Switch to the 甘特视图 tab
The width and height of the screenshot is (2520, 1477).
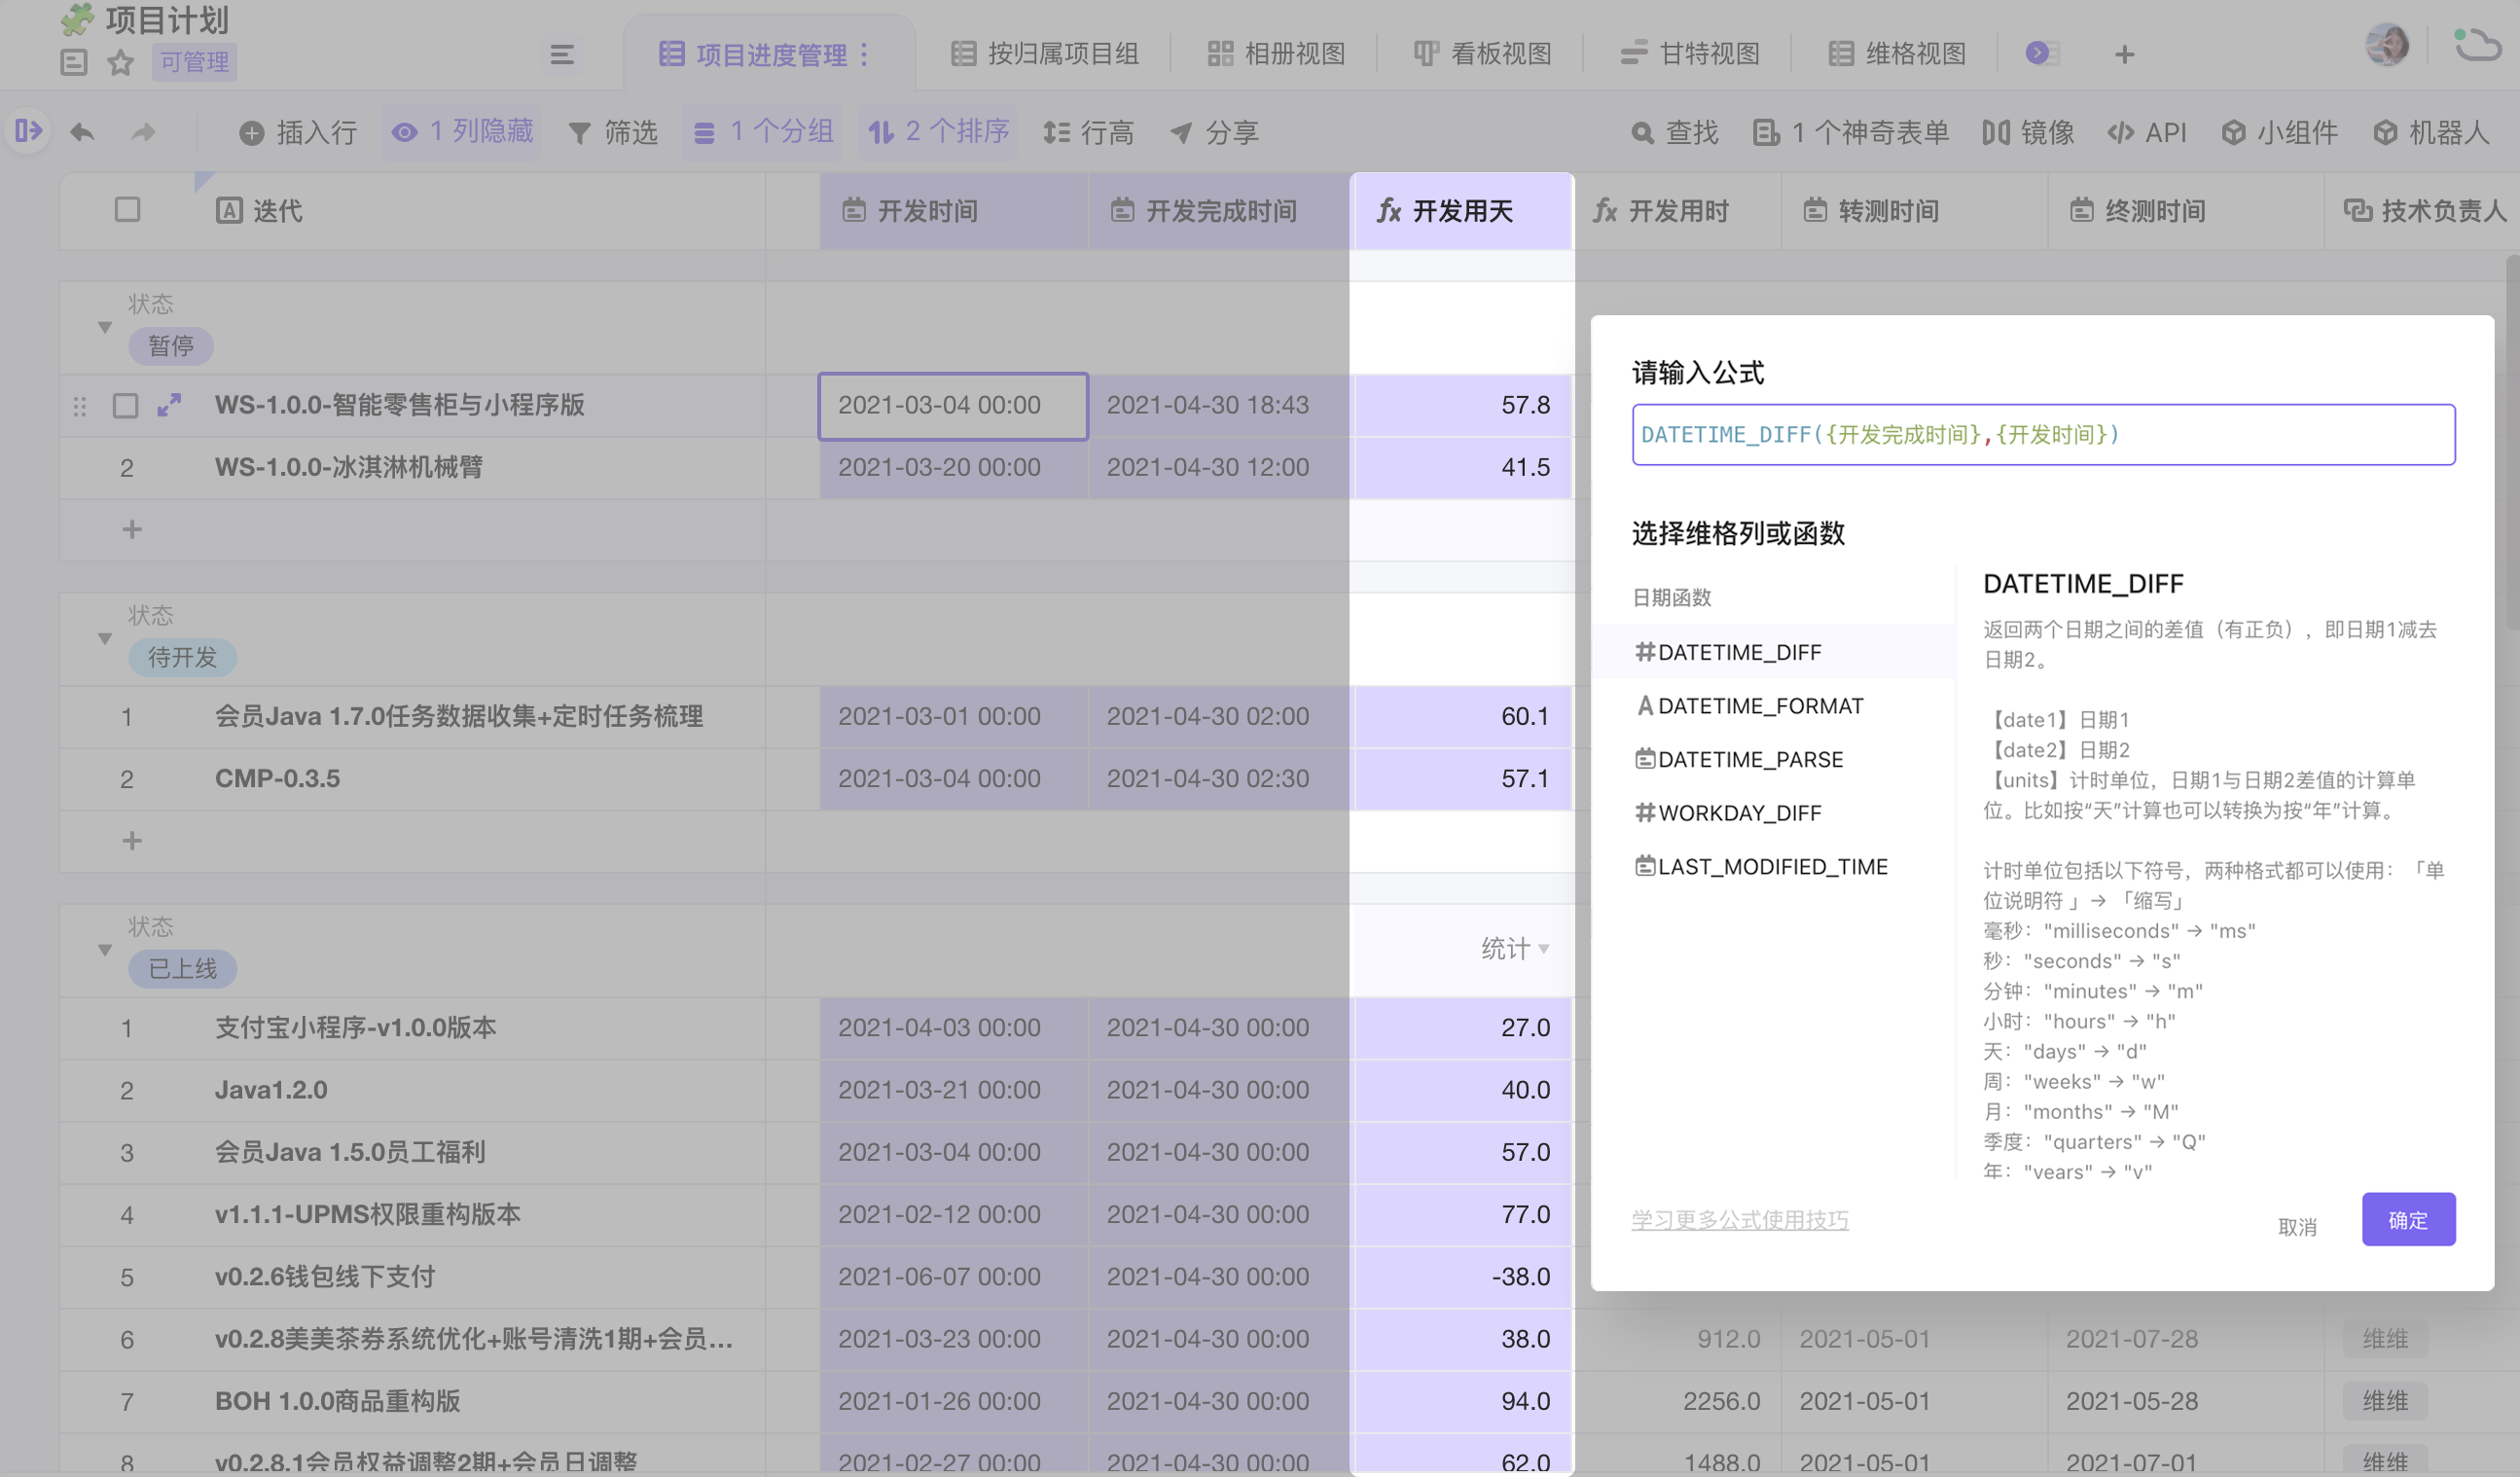[x=1689, y=54]
